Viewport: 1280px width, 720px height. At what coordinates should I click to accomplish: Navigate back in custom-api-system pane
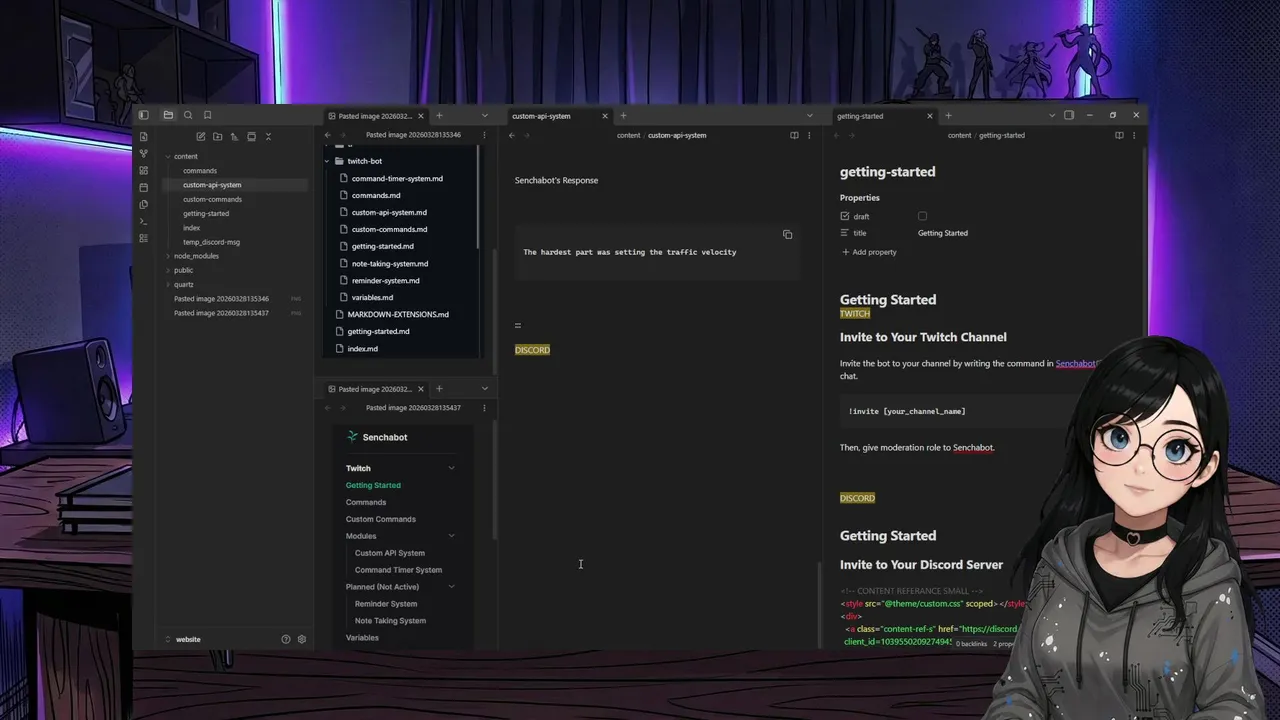click(x=511, y=135)
